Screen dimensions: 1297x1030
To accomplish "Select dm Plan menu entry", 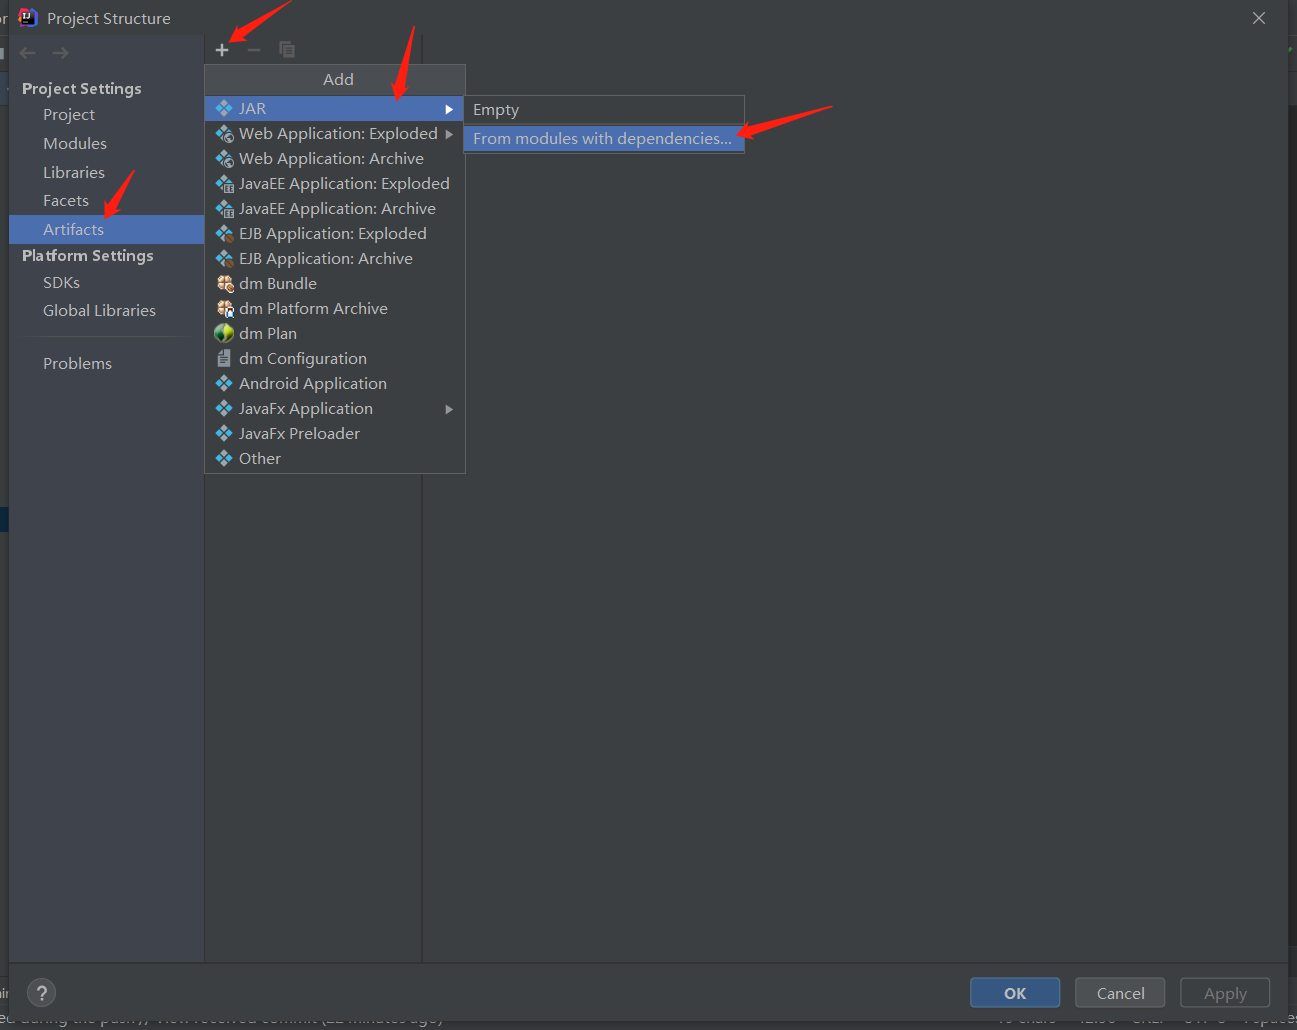I will 334,333.
